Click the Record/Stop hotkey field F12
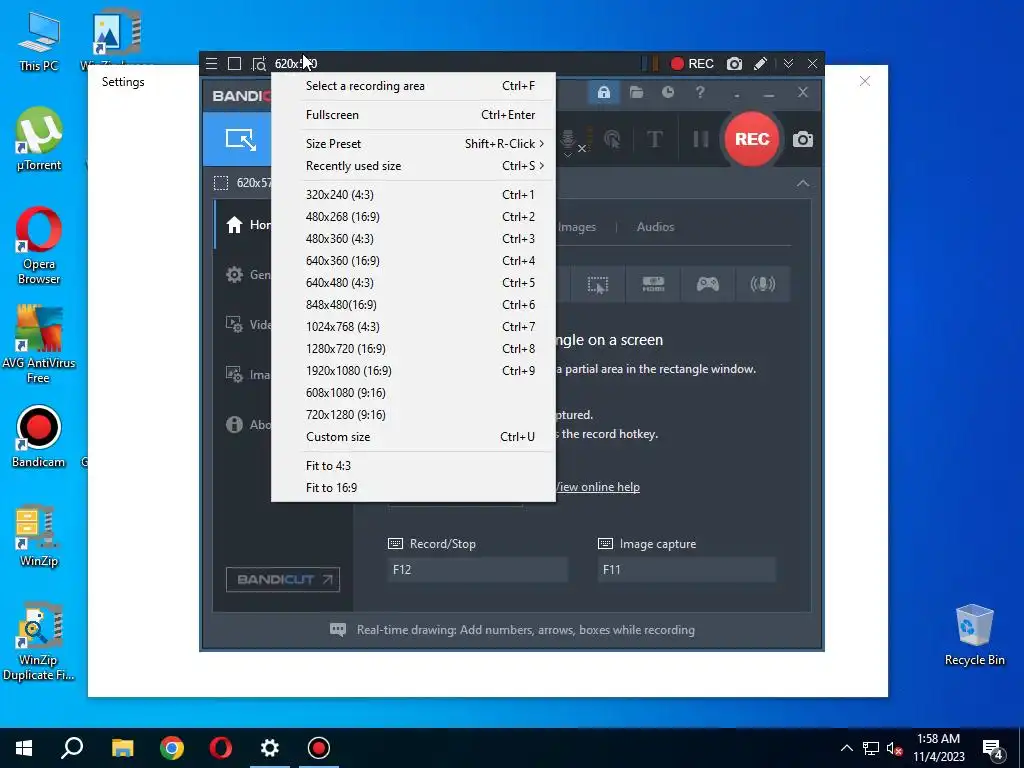Image resolution: width=1024 pixels, height=768 pixels. coord(477,569)
